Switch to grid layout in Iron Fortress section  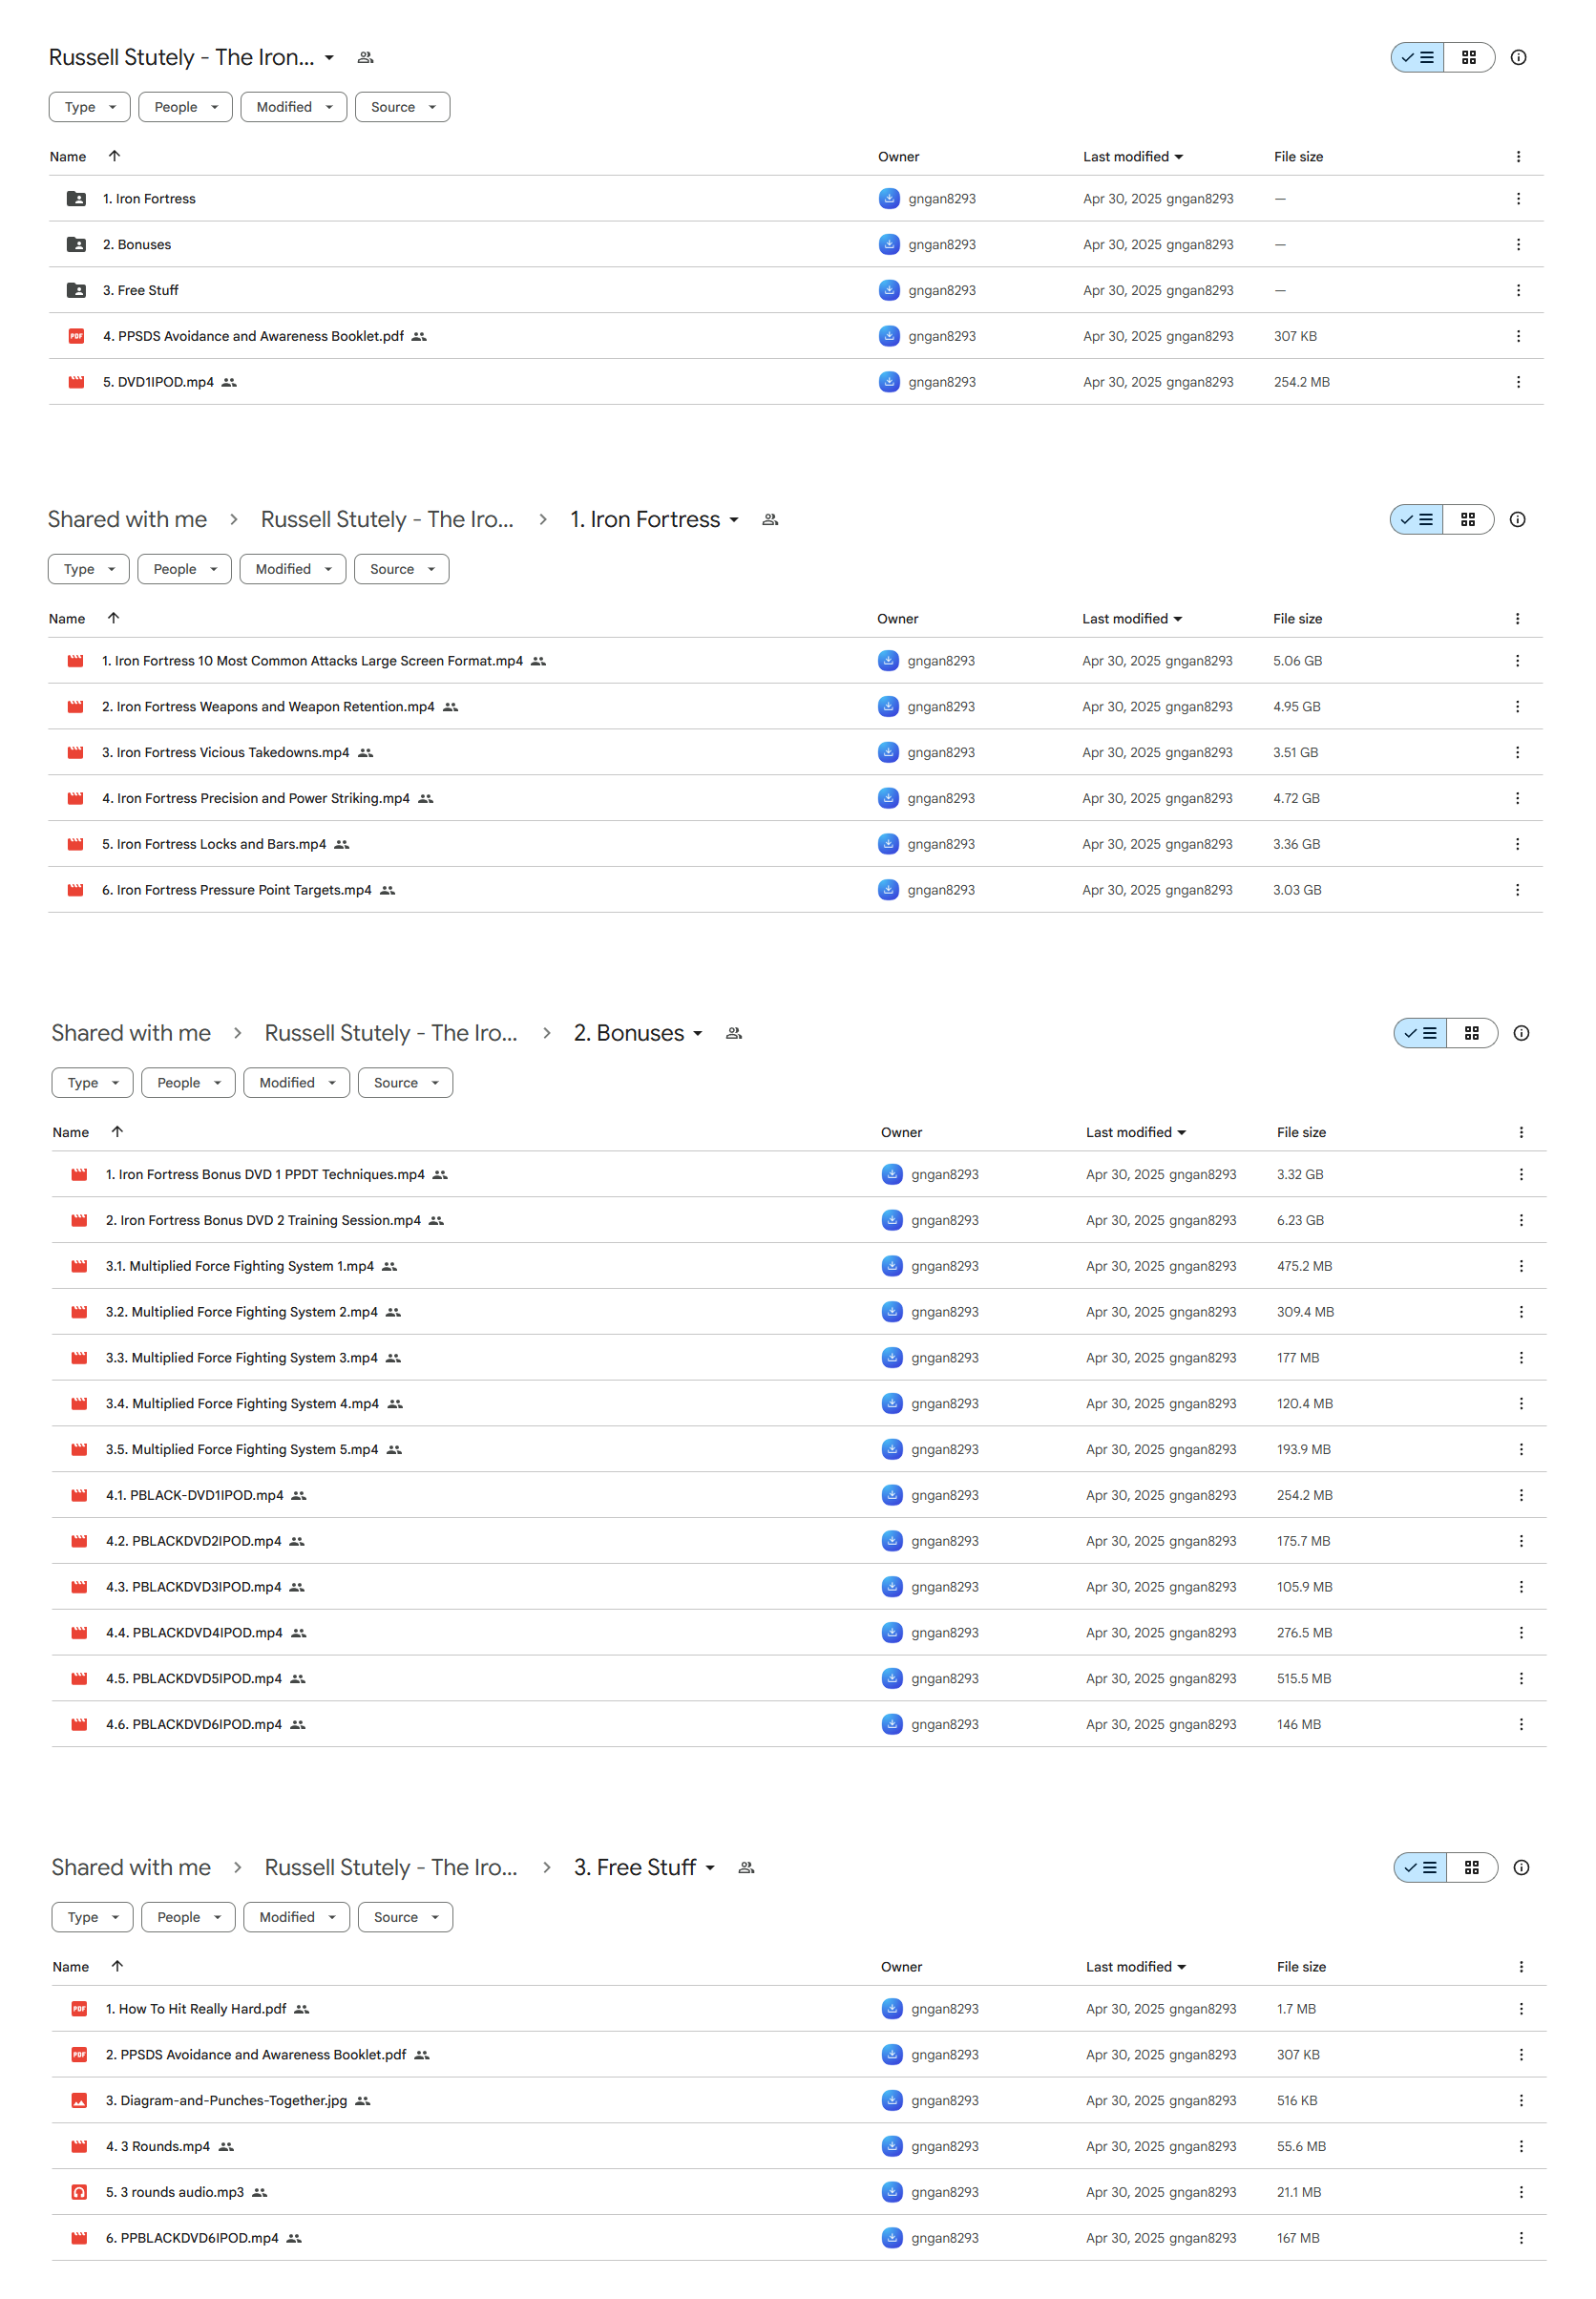(x=1468, y=520)
